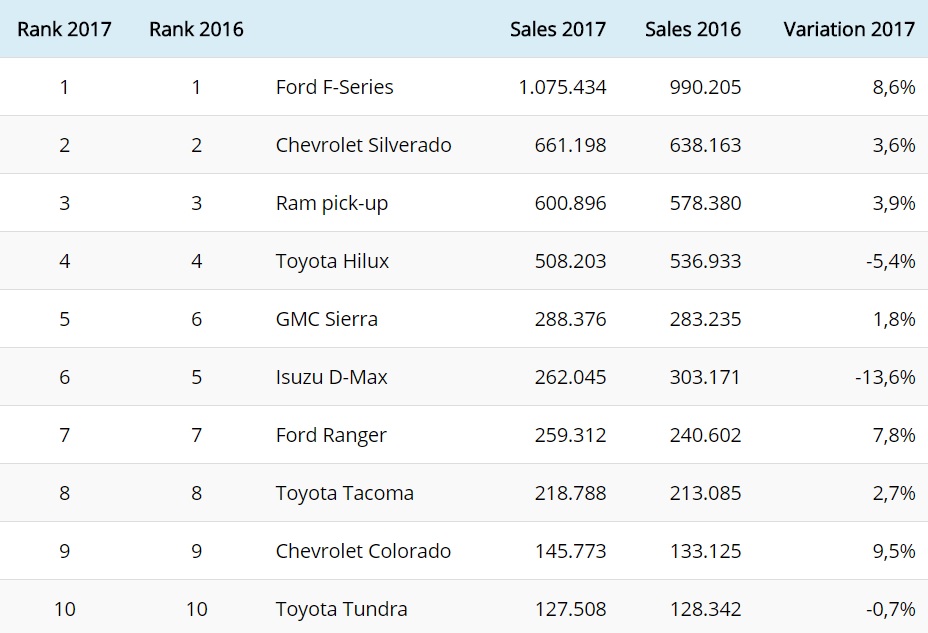Click the Sales 2017 column header

click(x=558, y=29)
